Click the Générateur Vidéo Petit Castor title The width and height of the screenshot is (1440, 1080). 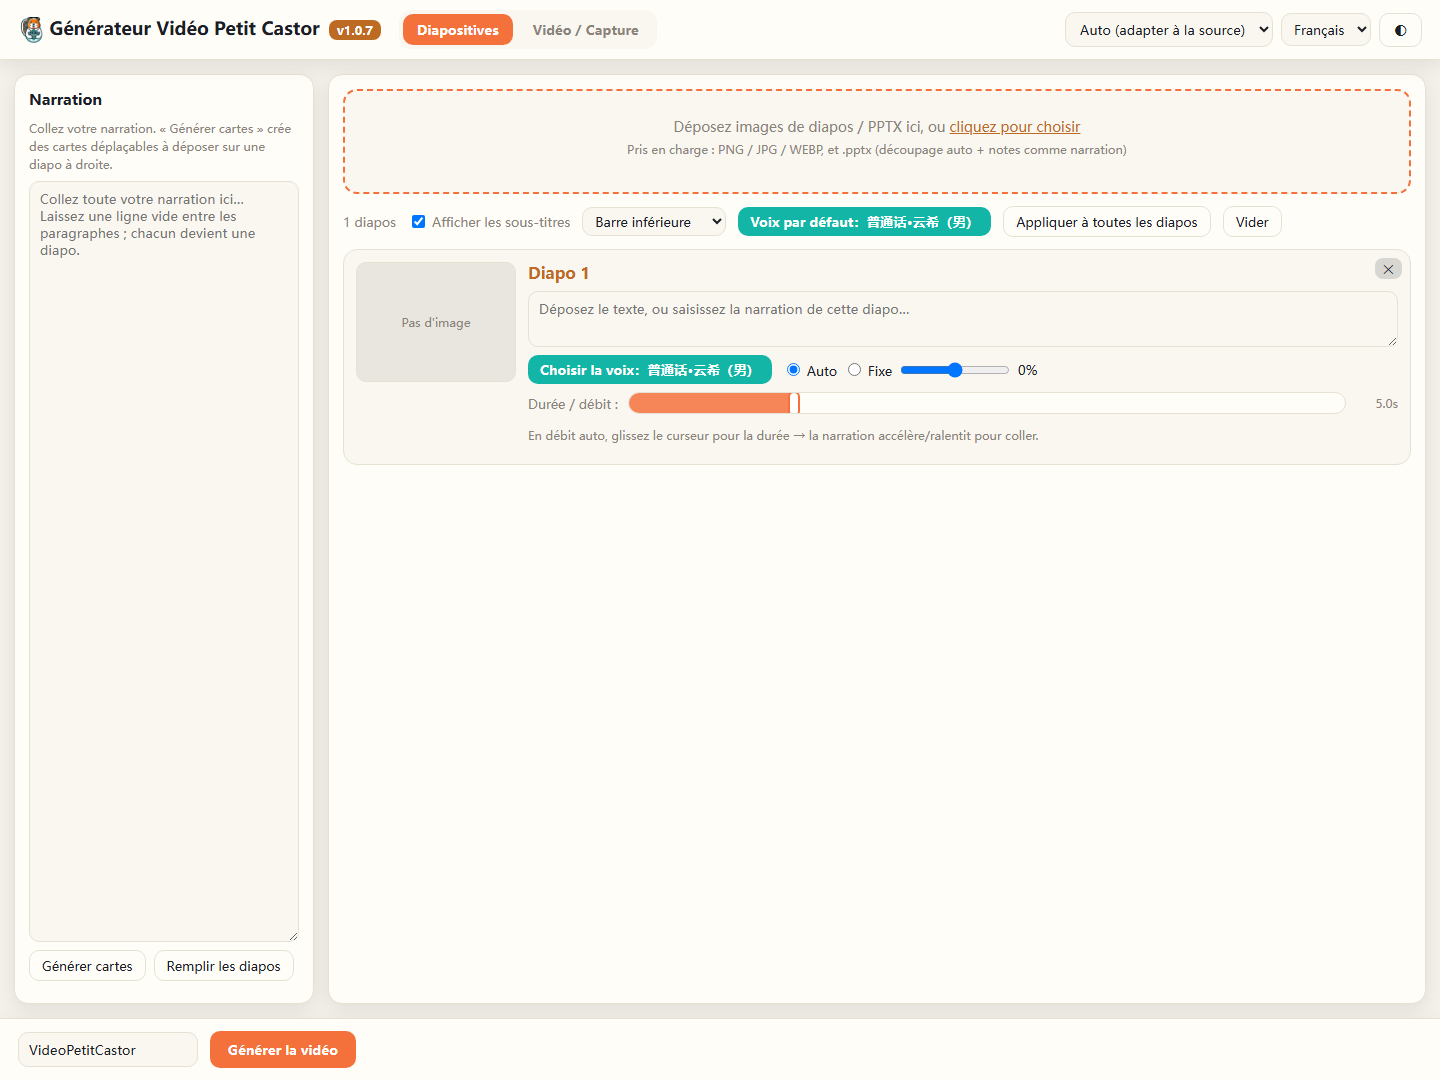coord(185,29)
